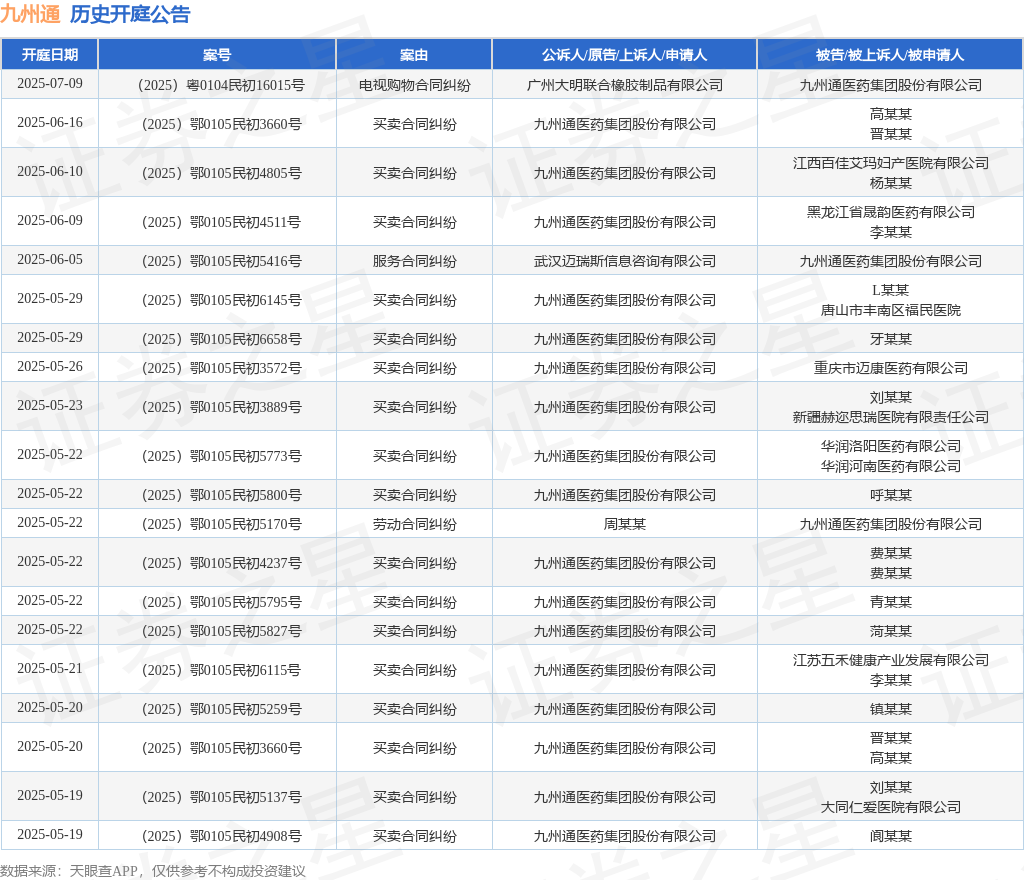Click case number "(2025)粤0104民初16015号"

click(x=221, y=85)
